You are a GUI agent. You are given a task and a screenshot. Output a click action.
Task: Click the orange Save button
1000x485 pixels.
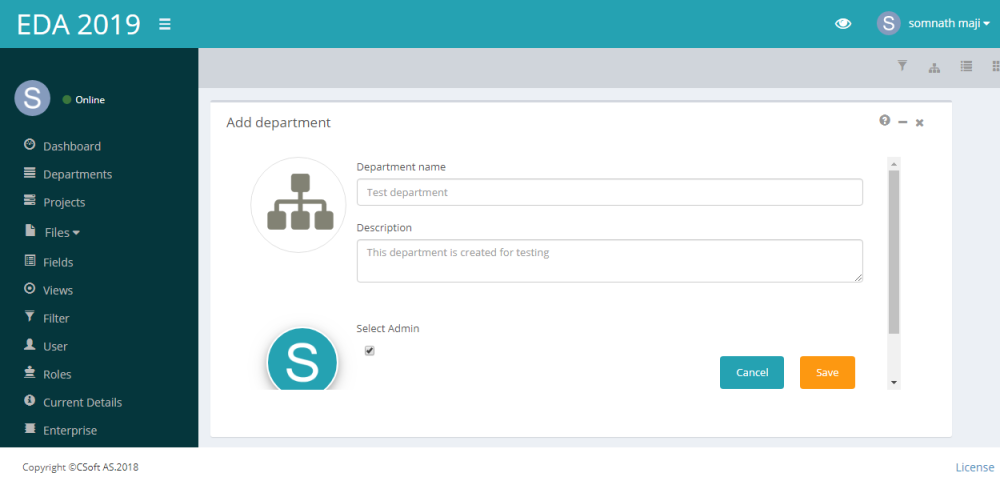tap(827, 372)
